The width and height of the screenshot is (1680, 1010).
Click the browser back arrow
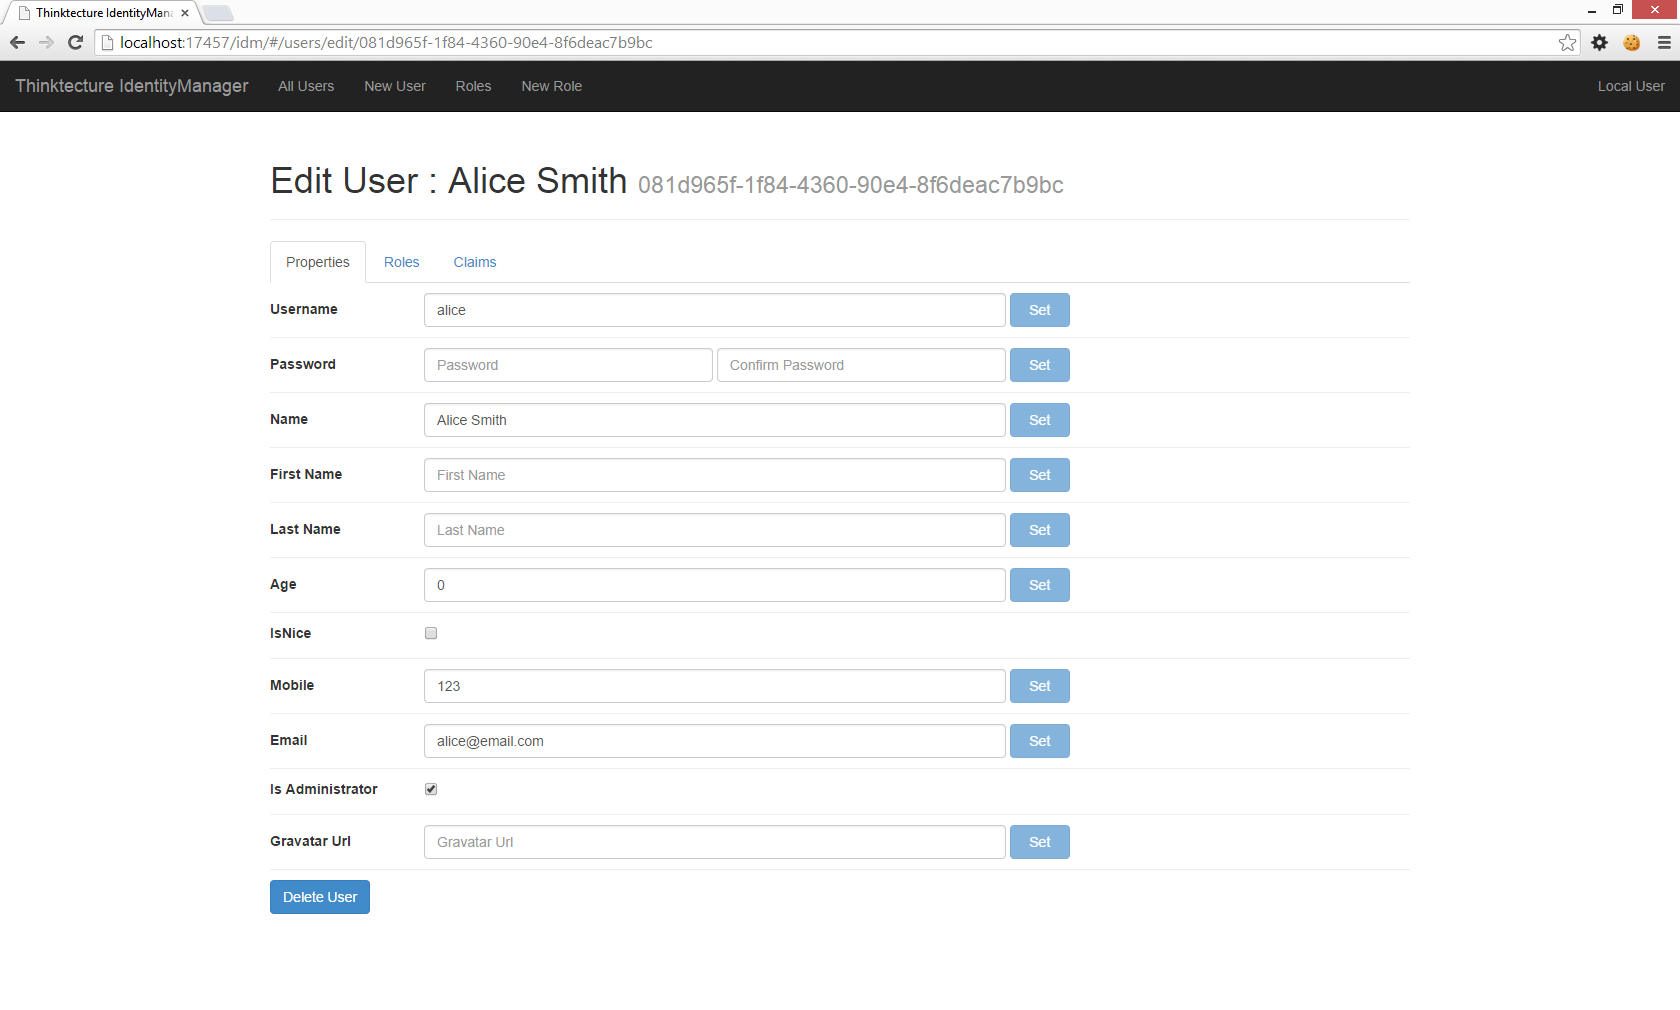[x=17, y=42]
